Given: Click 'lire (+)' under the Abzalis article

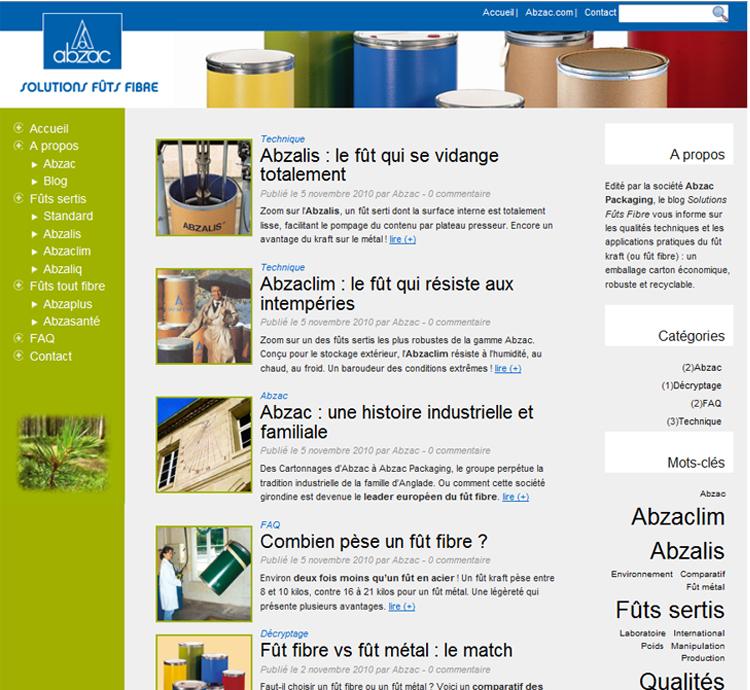Looking at the screenshot, I should point(402,239).
